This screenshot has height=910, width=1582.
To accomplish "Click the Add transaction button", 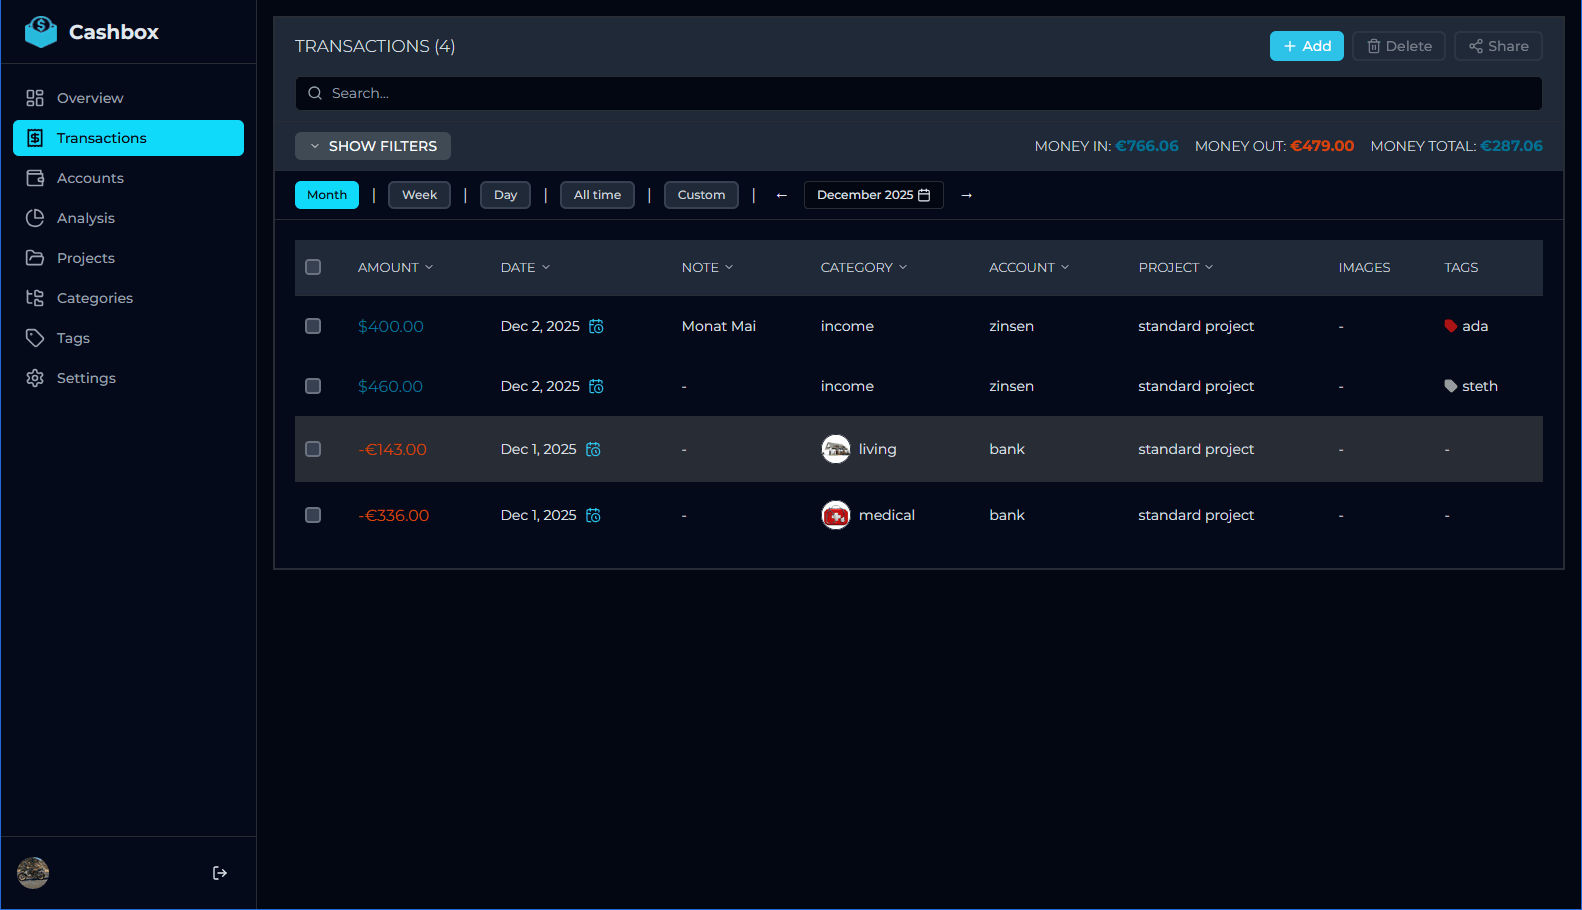I will (1306, 46).
